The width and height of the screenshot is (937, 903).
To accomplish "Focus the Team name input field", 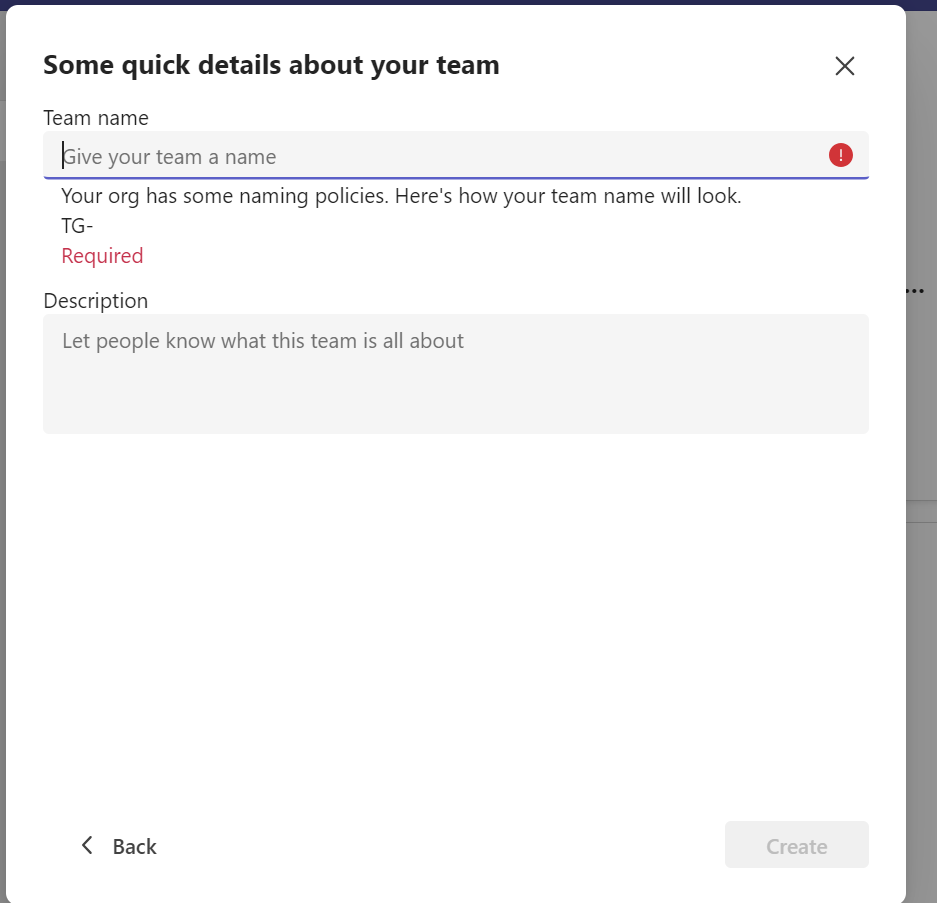I will pyautogui.click(x=440, y=156).
